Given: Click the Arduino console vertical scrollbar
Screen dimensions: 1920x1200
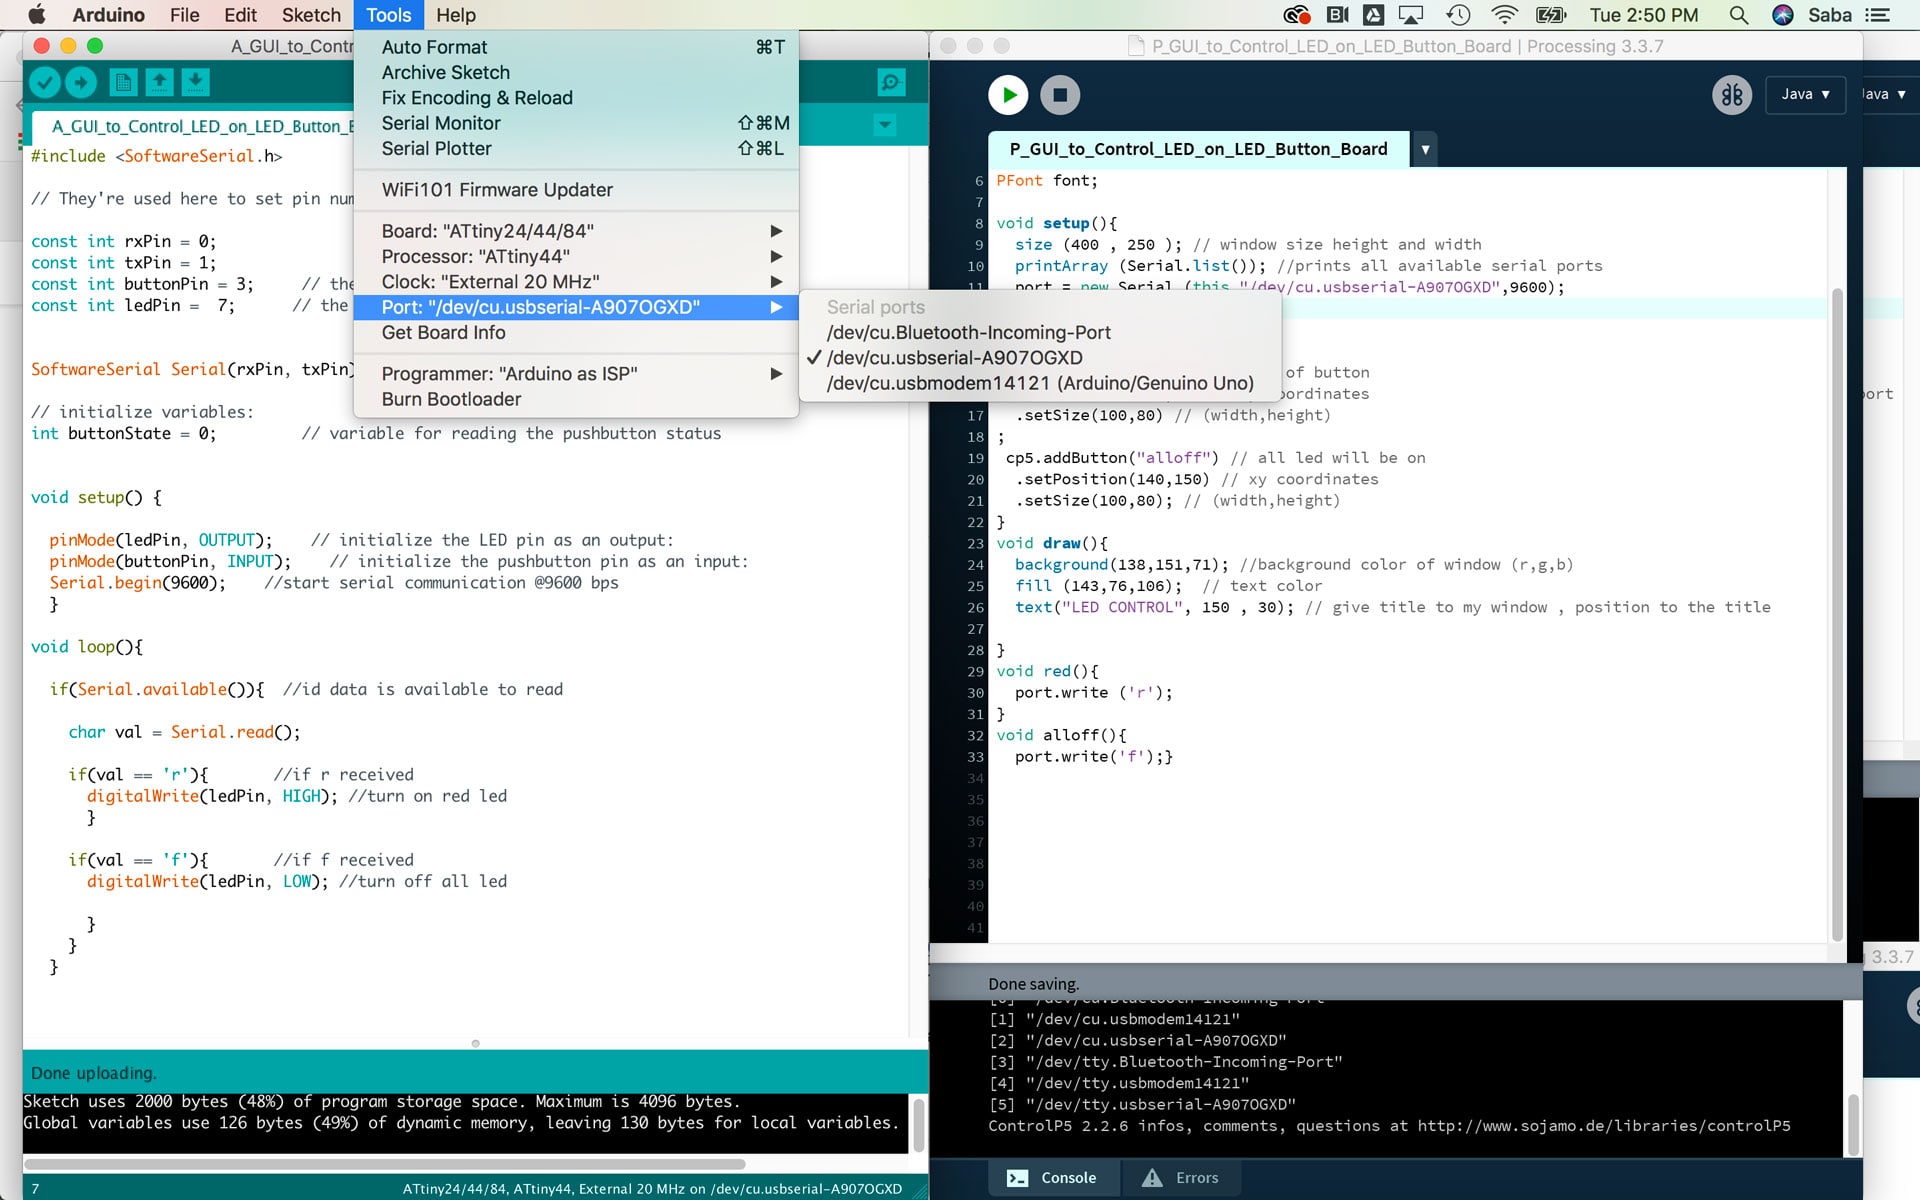Looking at the screenshot, I should coord(919,1127).
